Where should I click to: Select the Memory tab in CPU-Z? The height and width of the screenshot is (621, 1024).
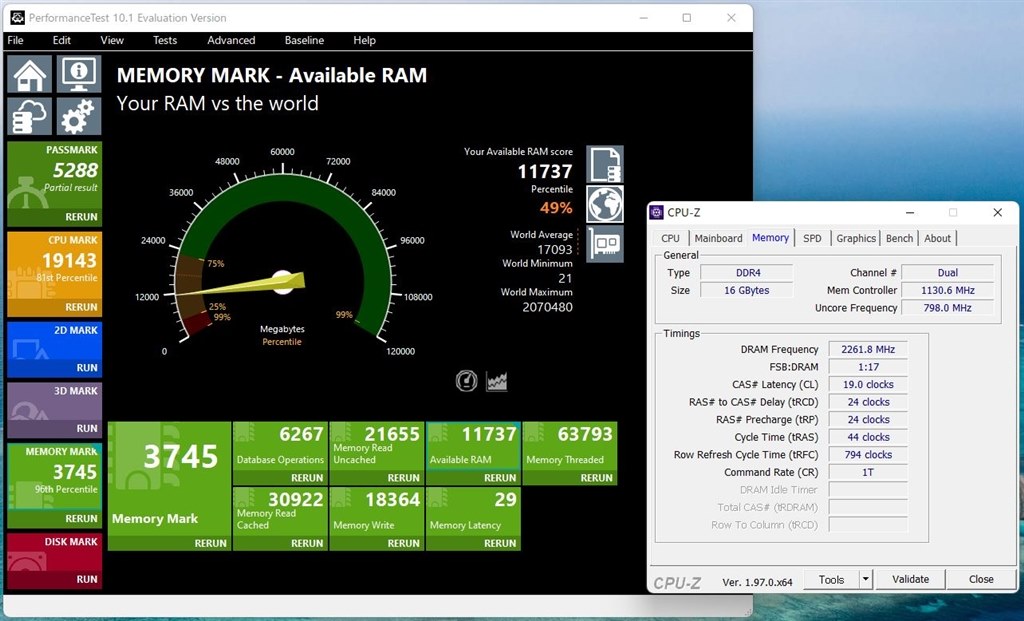(771, 238)
